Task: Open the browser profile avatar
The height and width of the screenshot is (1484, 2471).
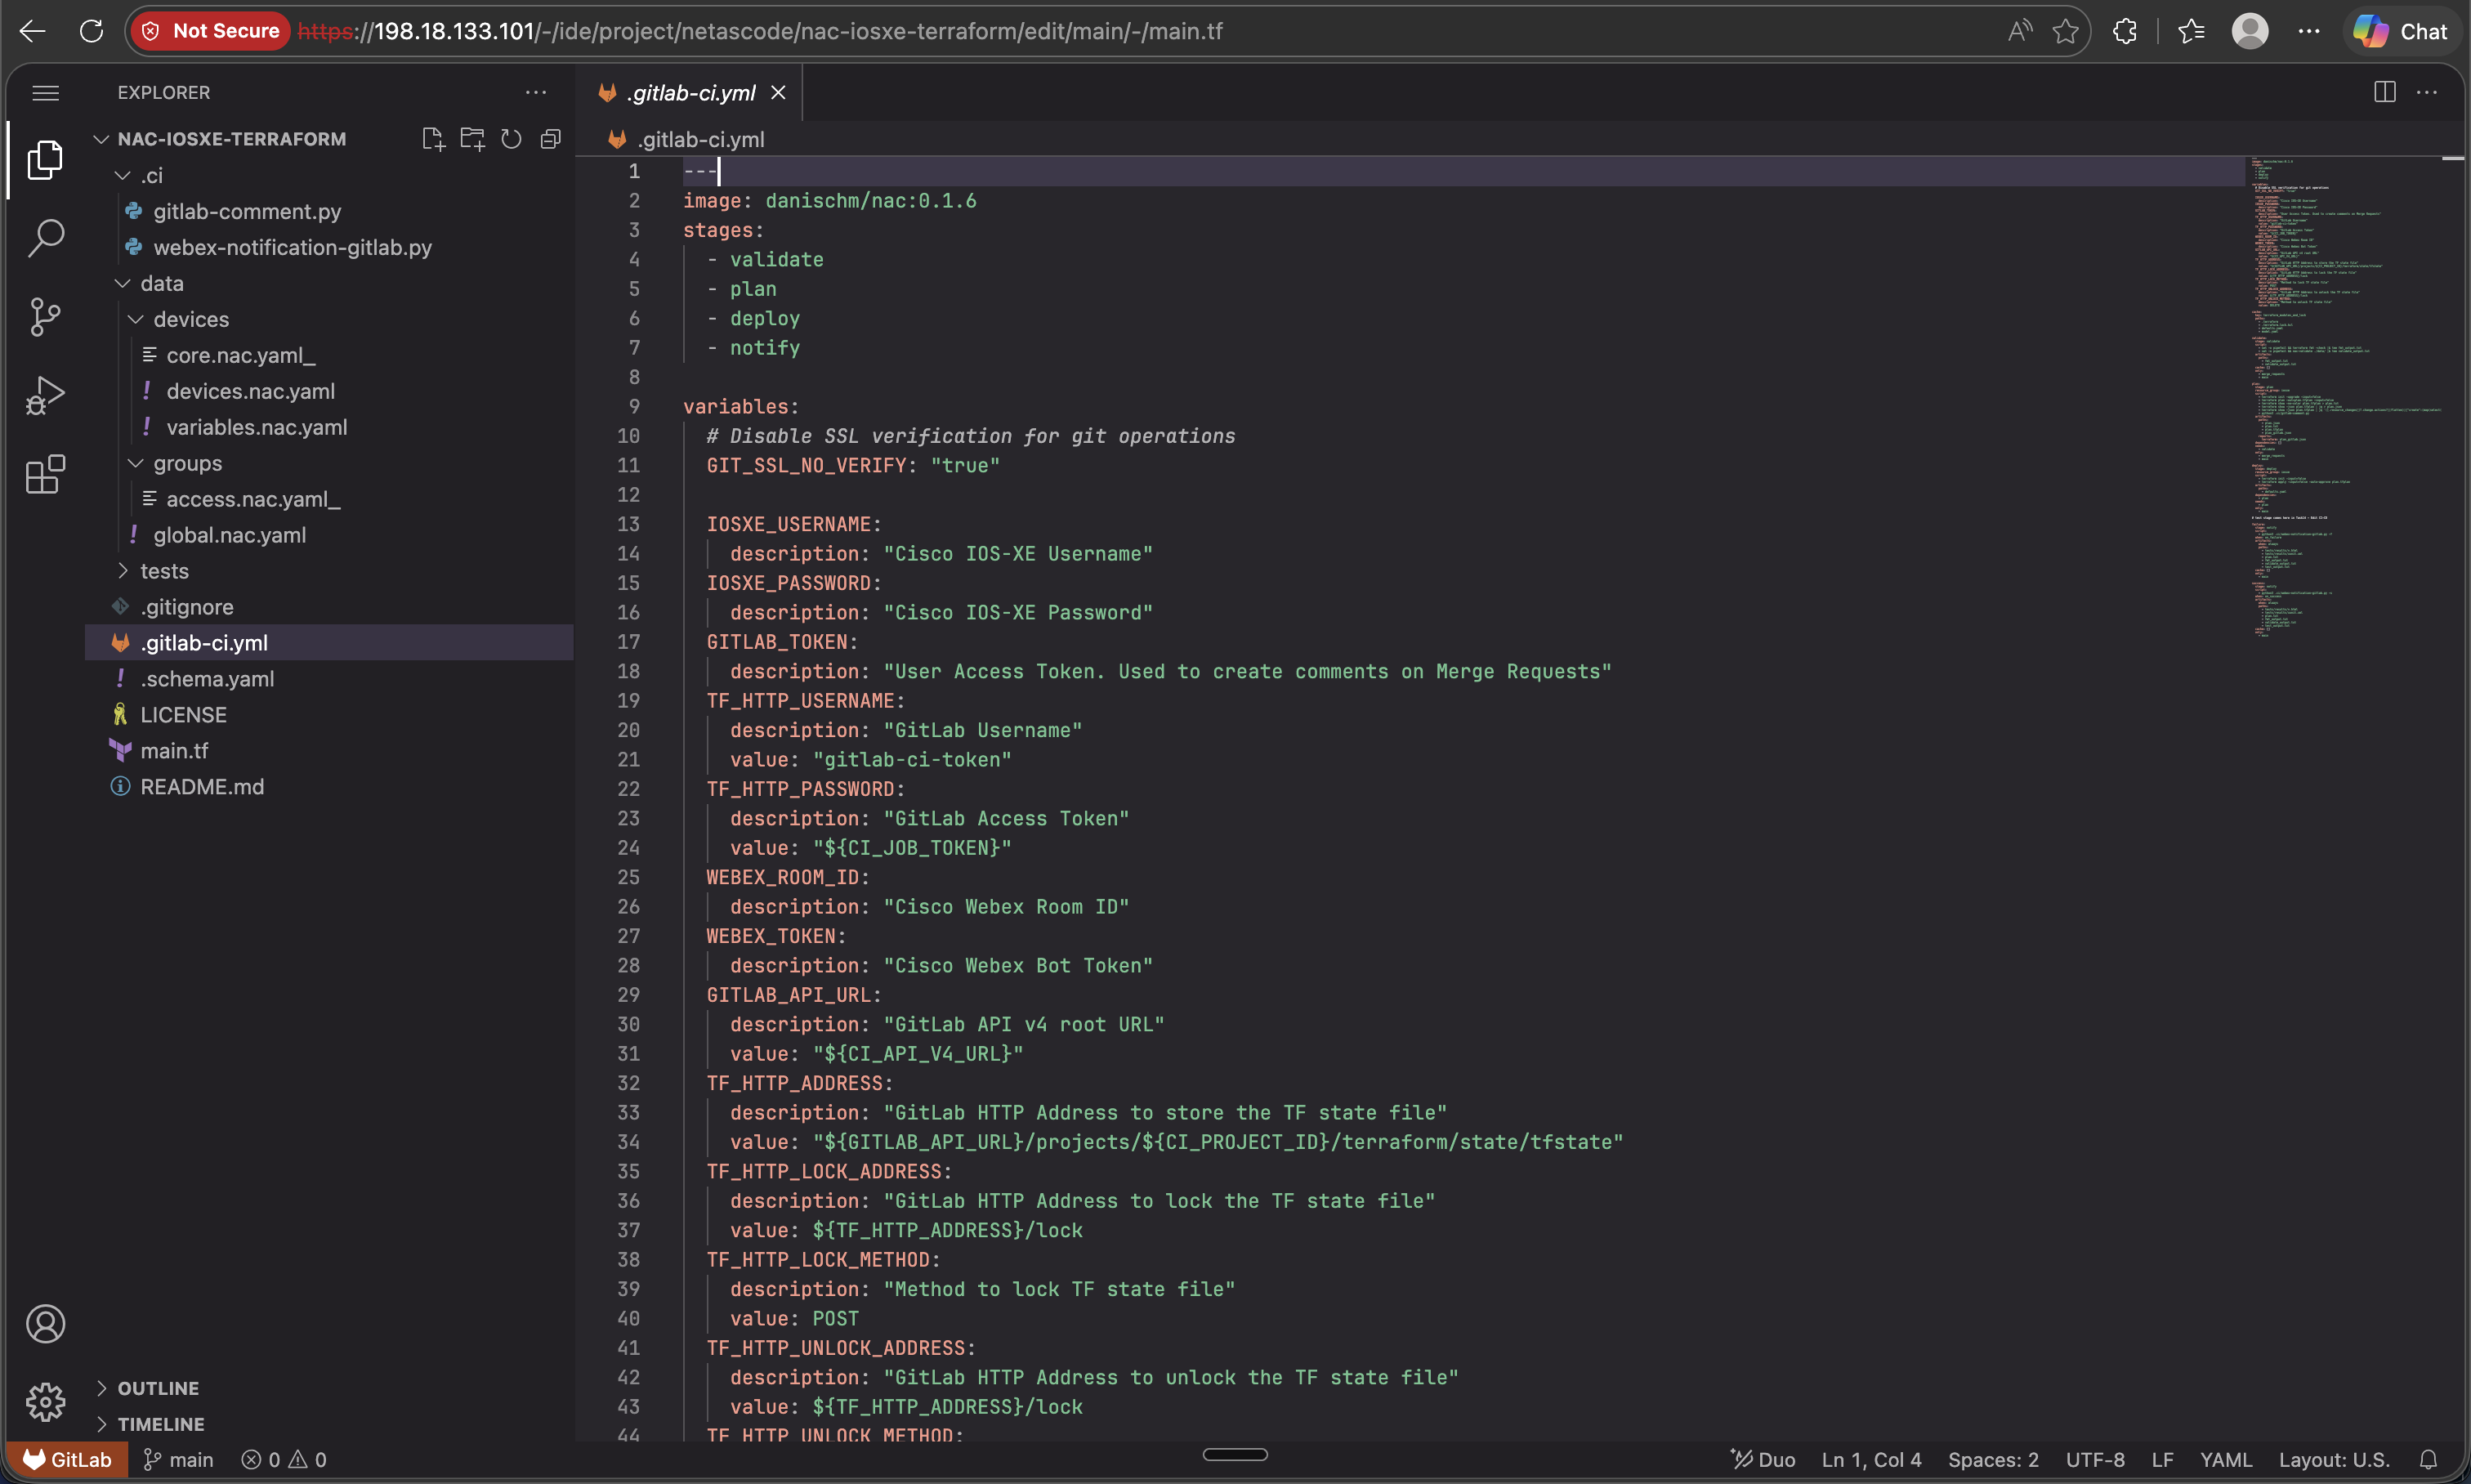Action: [2250, 31]
